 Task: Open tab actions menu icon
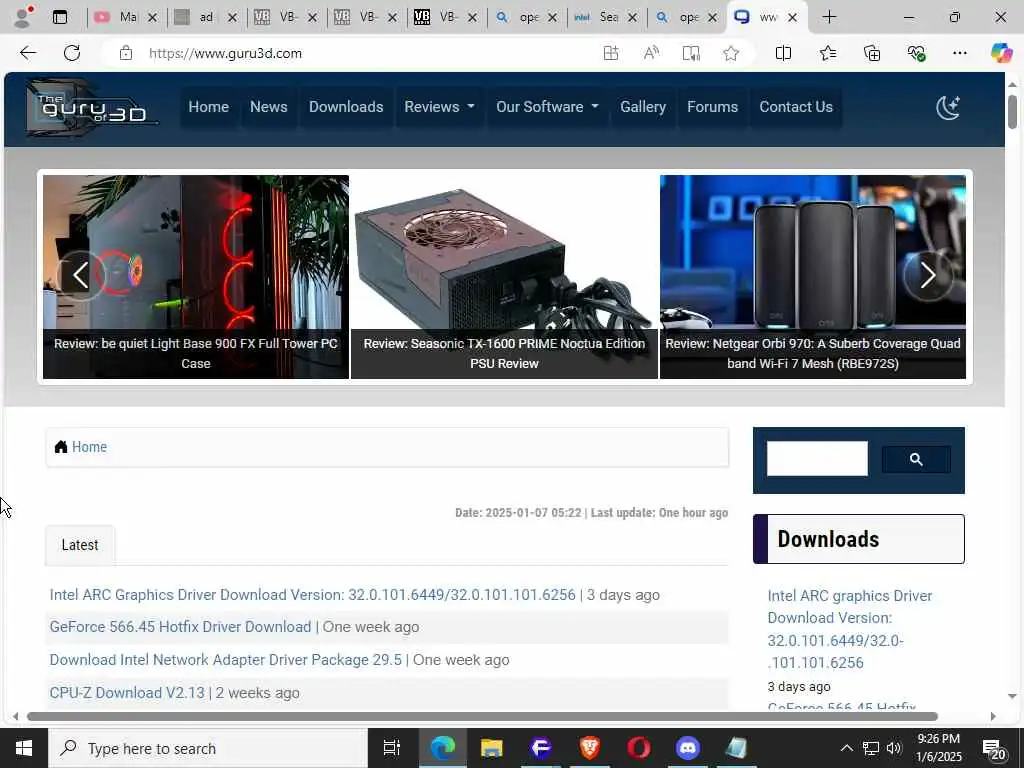click(60, 18)
